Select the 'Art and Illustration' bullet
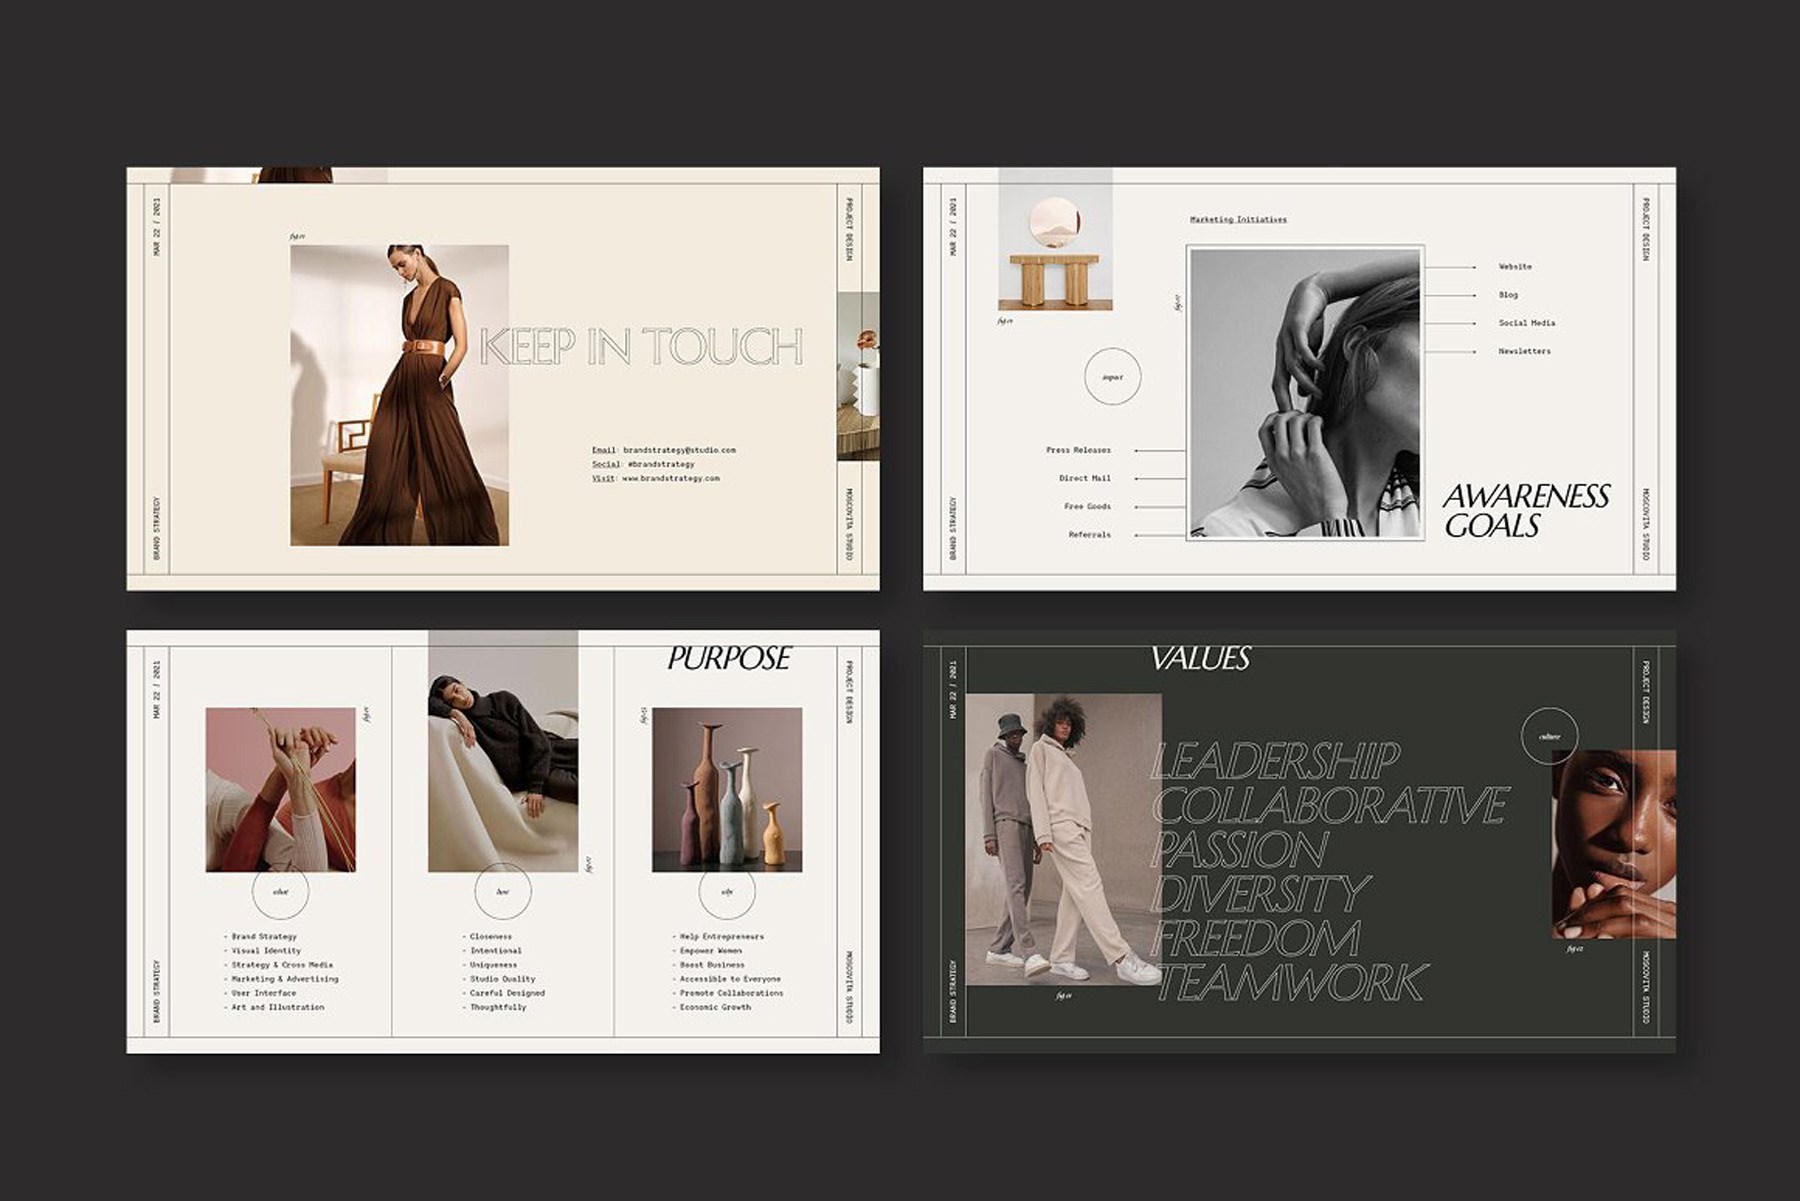 274,1007
